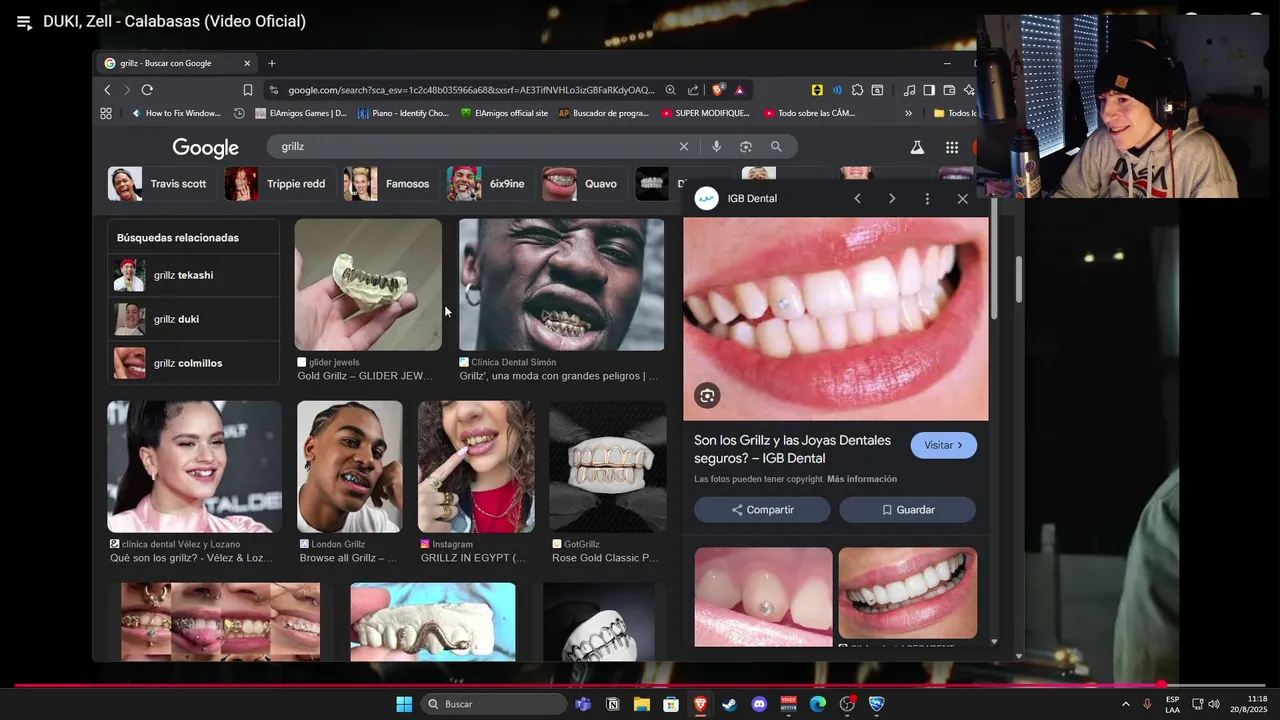Open the How to Fix Windows bookmark
The image size is (1280, 720).
click(176, 113)
